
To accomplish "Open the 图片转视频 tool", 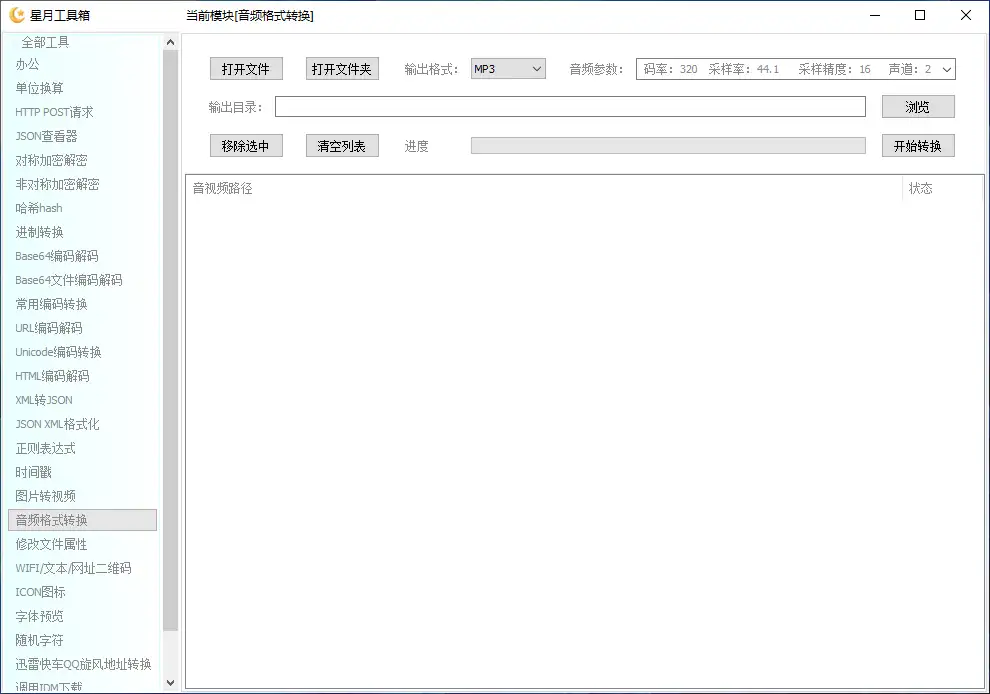I will tap(45, 496).
